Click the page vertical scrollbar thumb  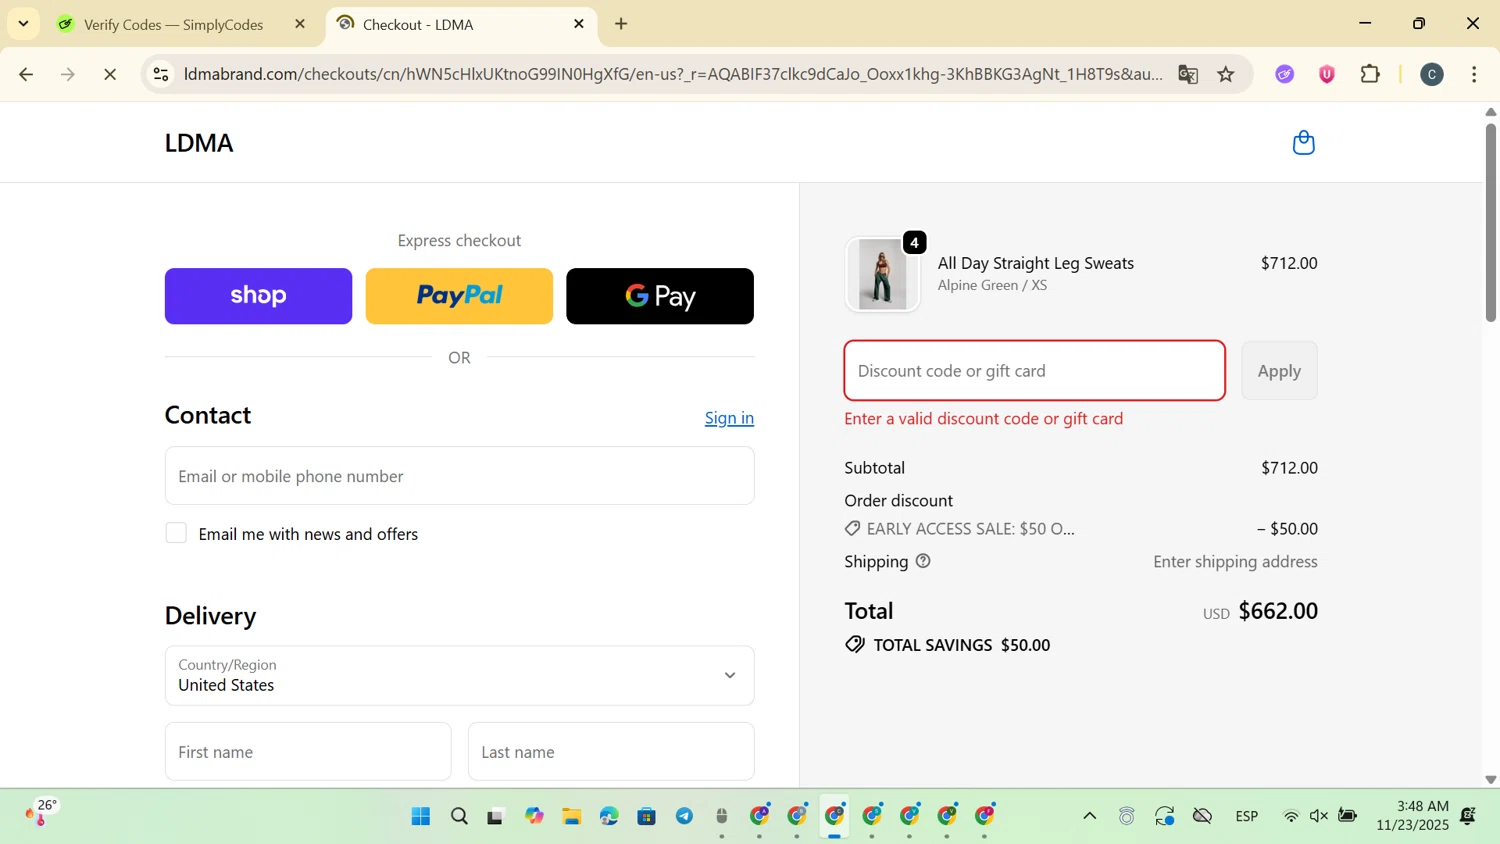point(1490,222)
